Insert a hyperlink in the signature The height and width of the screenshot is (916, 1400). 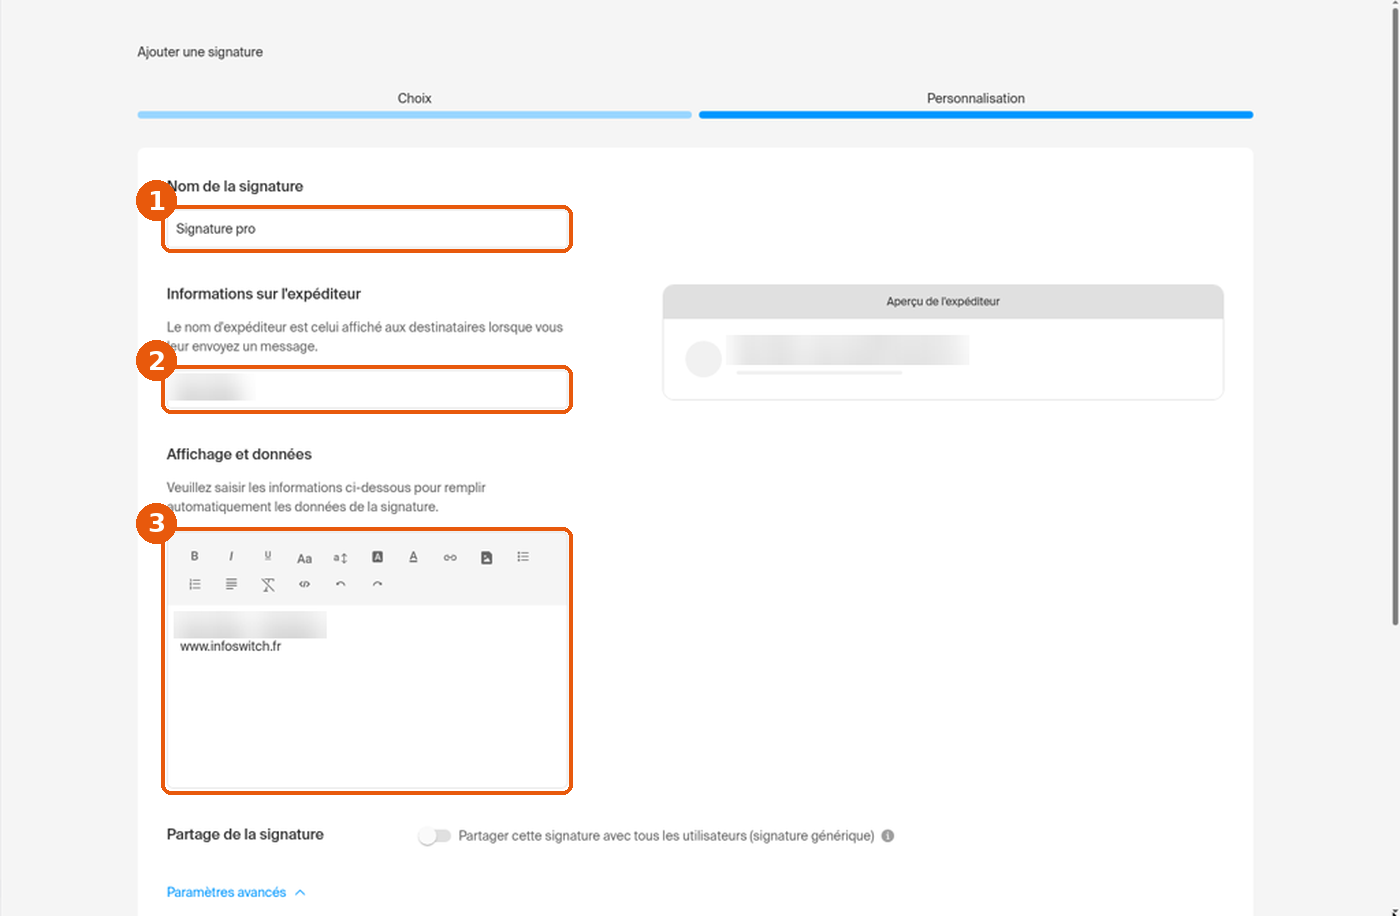tap(450, 558)
